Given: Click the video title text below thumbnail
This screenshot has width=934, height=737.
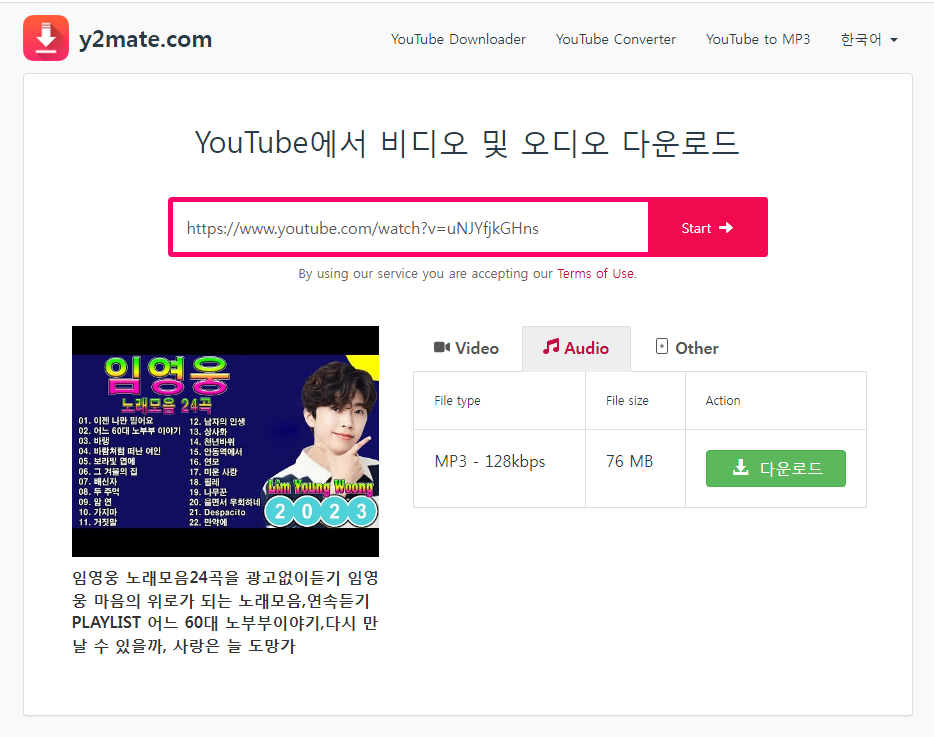Looking at the screenshot, I should [225, 612].
